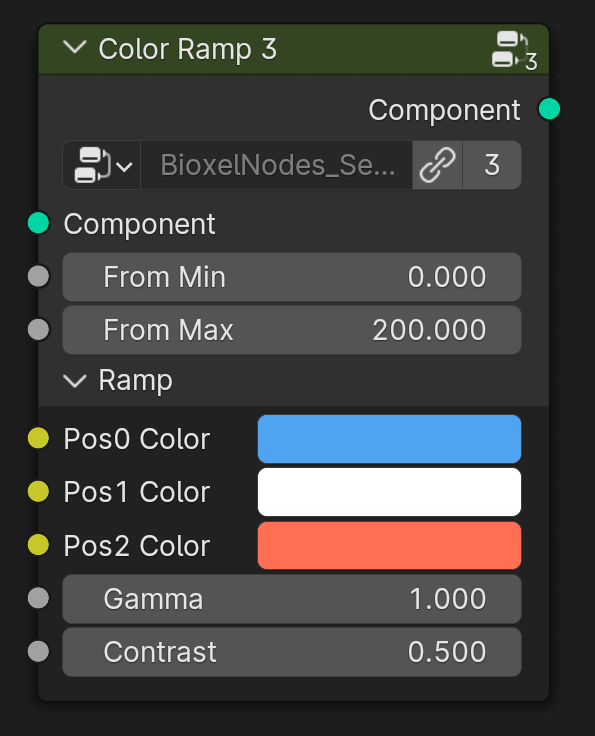Open the white Pos1 Color swatch
This screenshot has width=595, height=736.
[x=389, y=492]
